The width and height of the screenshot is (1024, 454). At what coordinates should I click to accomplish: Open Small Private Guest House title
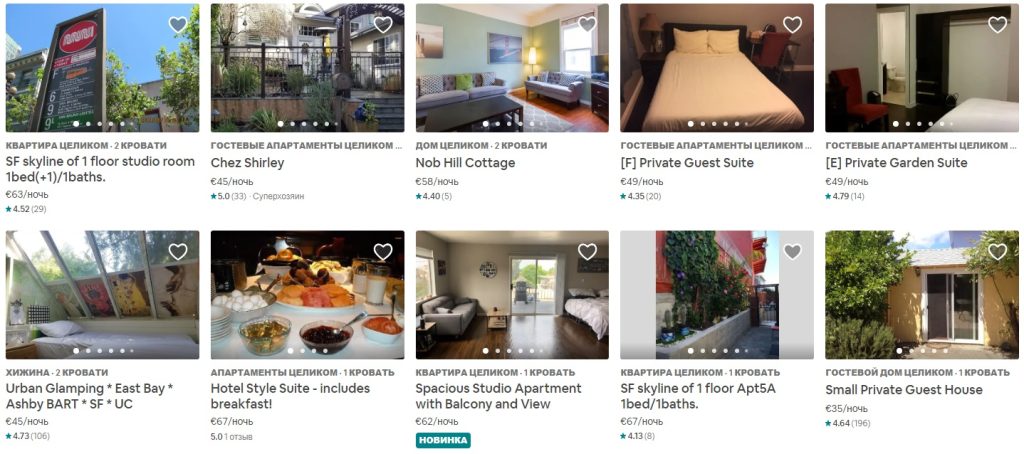[x=904, y=389]
